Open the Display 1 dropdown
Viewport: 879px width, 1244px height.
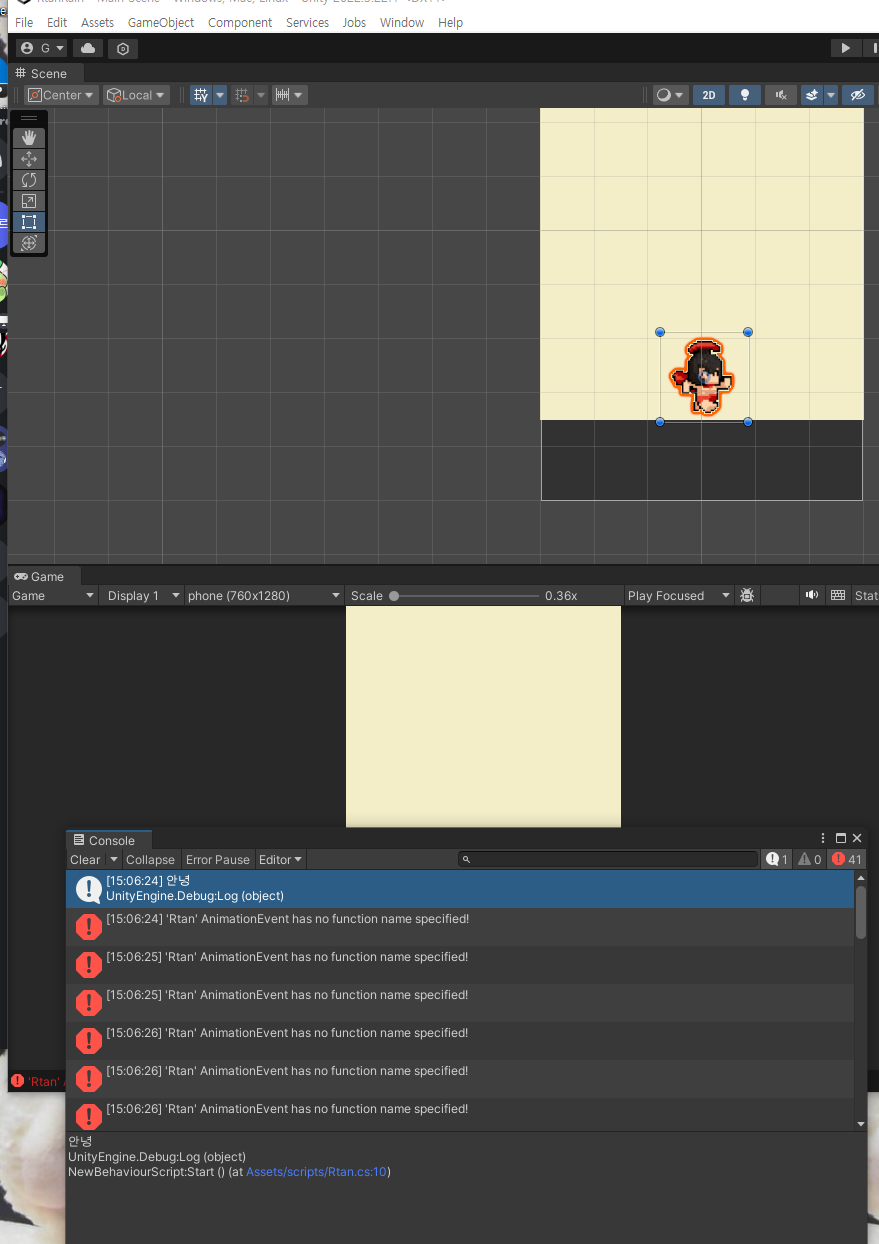[143, 595]
